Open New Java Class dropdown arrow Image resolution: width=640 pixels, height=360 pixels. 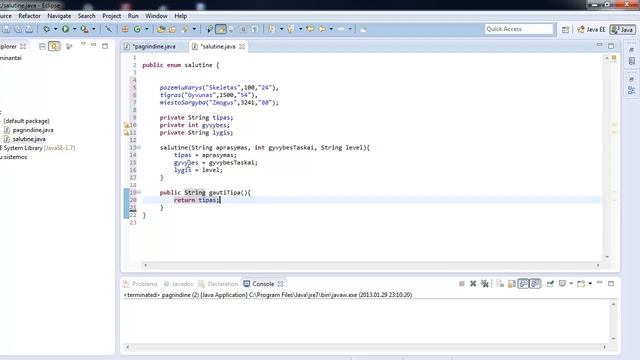(147, 29)
